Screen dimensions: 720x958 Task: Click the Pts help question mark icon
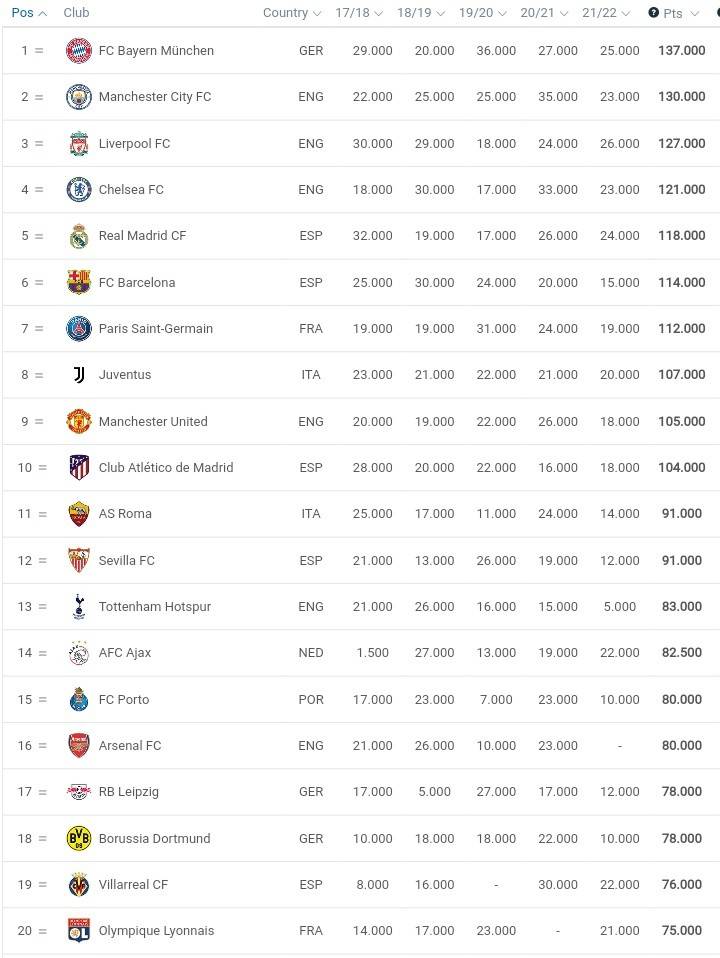653,12
